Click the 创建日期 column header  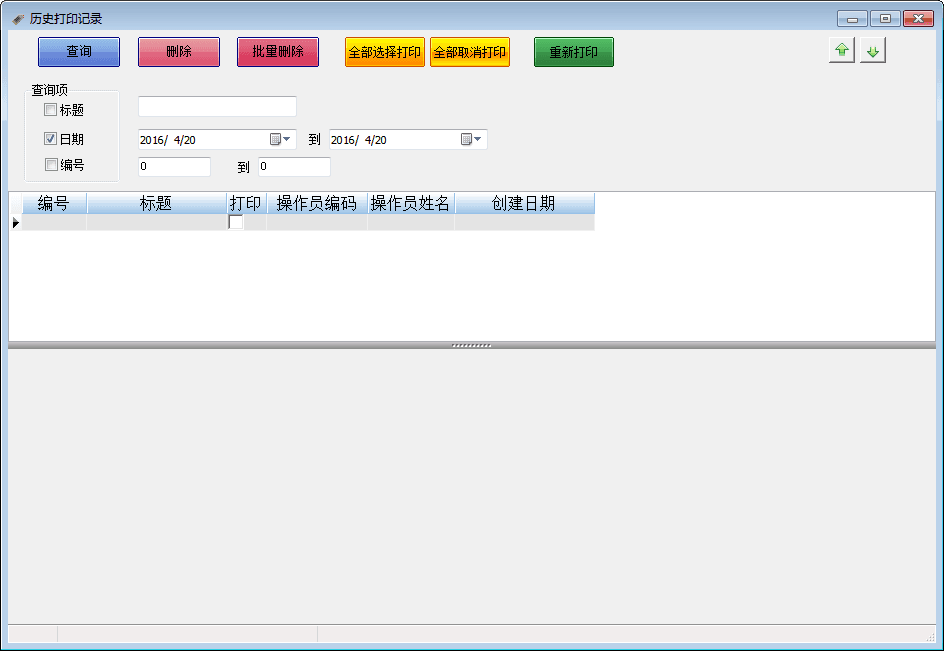(x=523, y=203)
